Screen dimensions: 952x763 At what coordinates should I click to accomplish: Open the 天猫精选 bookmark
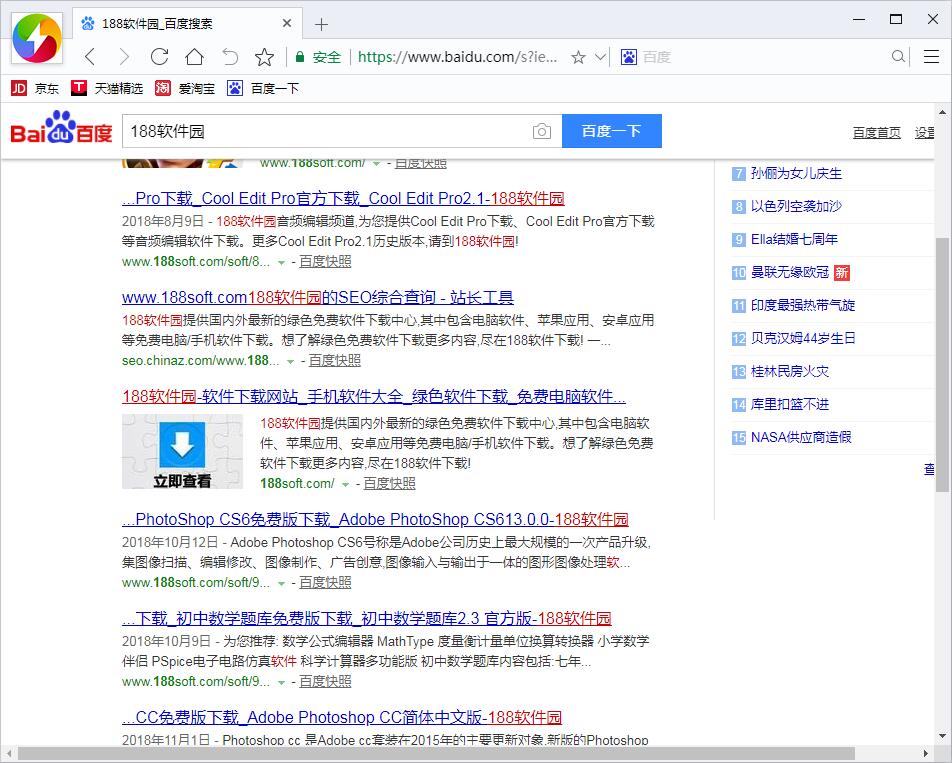(x=107, y=88)
